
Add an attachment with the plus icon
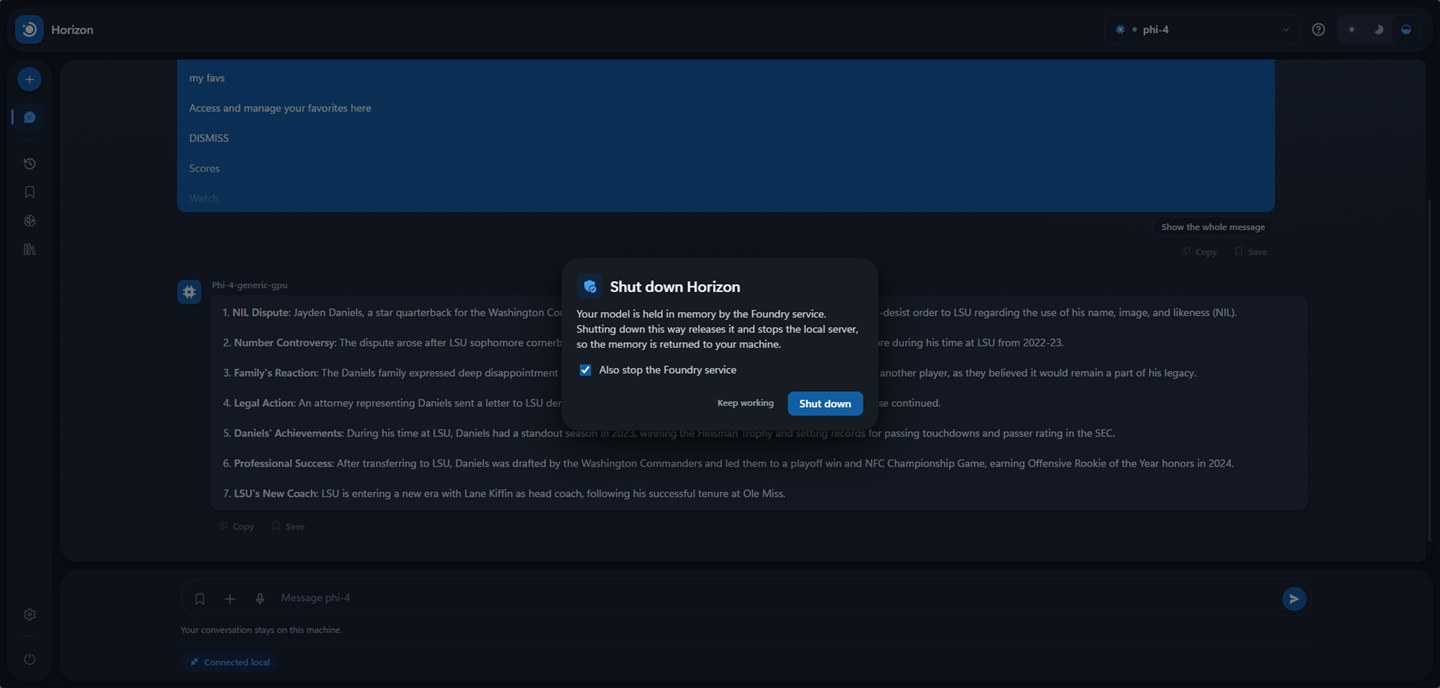[230, 599]
